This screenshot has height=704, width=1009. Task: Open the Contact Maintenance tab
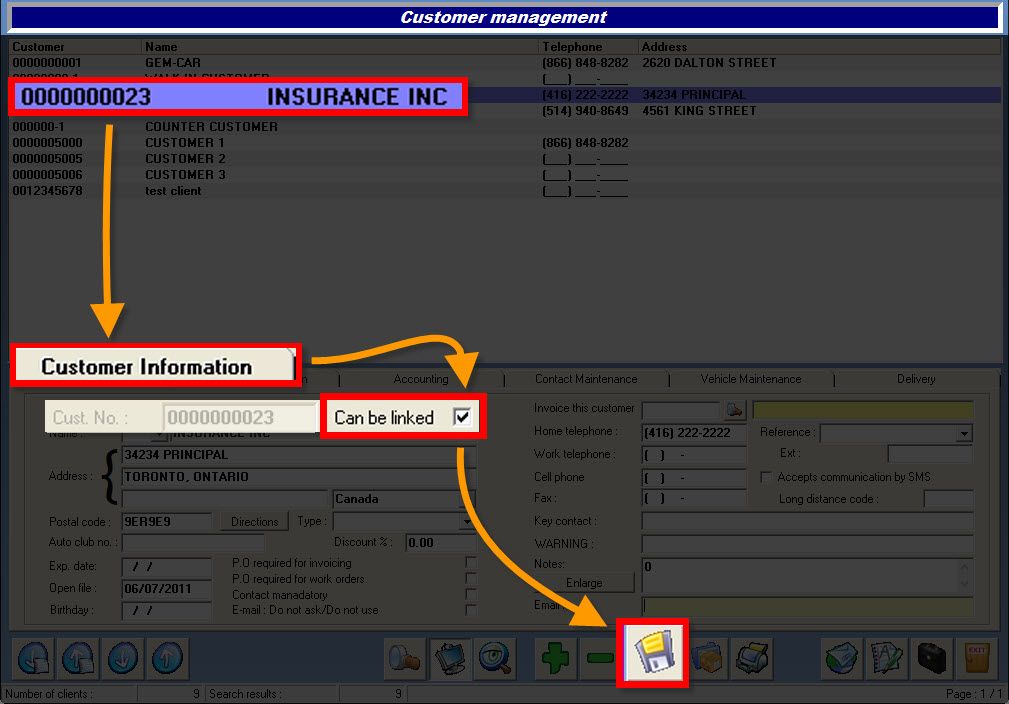point(586,379)
